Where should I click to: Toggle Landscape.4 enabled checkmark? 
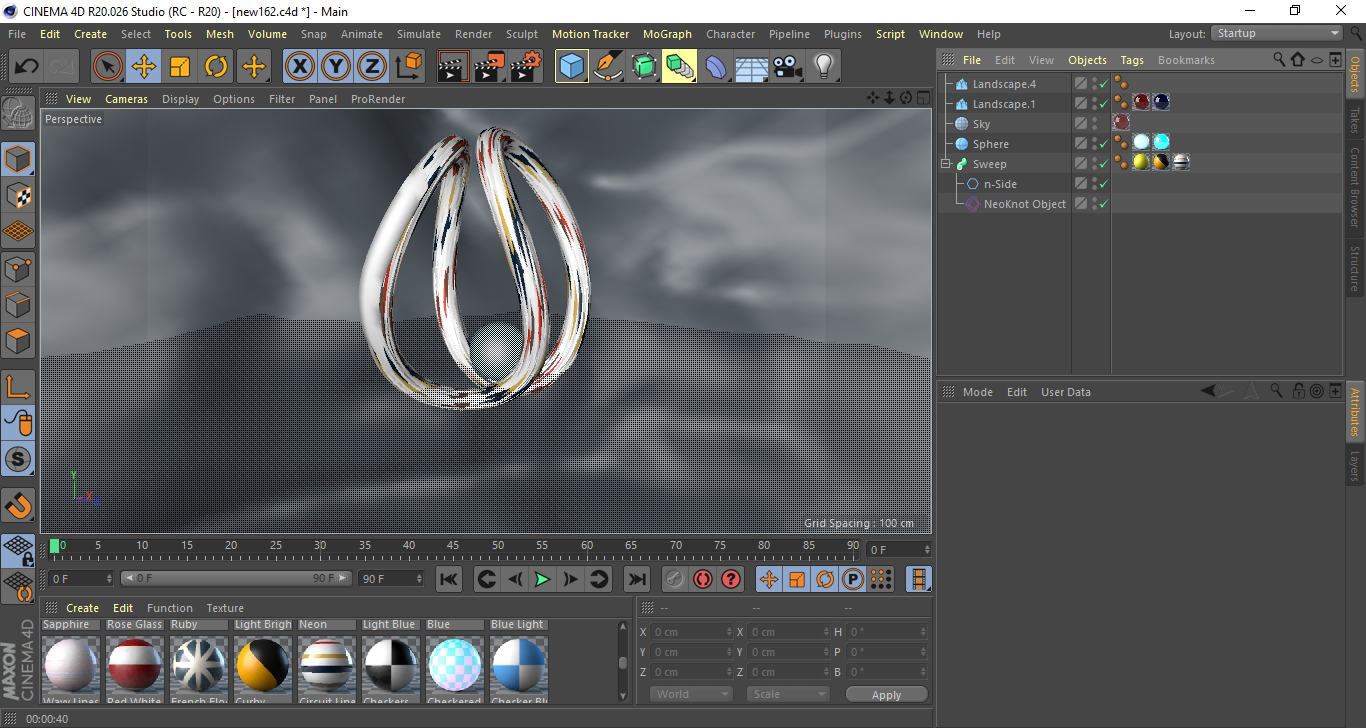(x=1102, y=84)
